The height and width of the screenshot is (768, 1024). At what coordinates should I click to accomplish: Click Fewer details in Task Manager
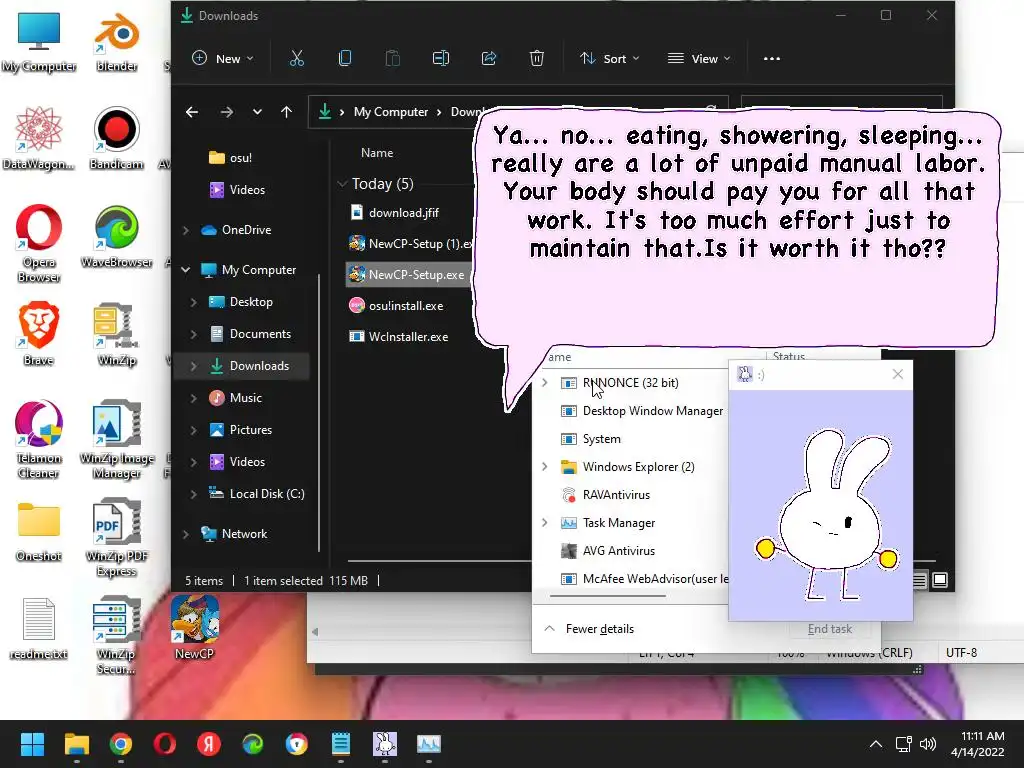(x=589, y=629)
